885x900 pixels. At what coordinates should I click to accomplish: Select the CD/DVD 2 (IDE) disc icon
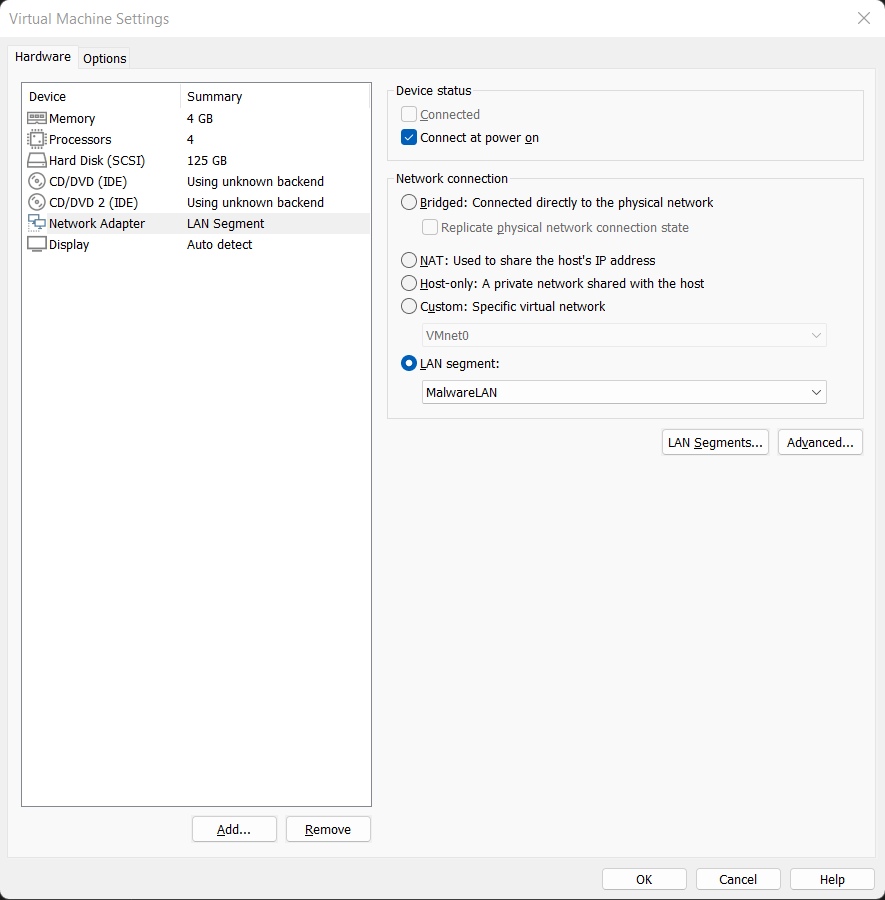(x=37, y=202)
